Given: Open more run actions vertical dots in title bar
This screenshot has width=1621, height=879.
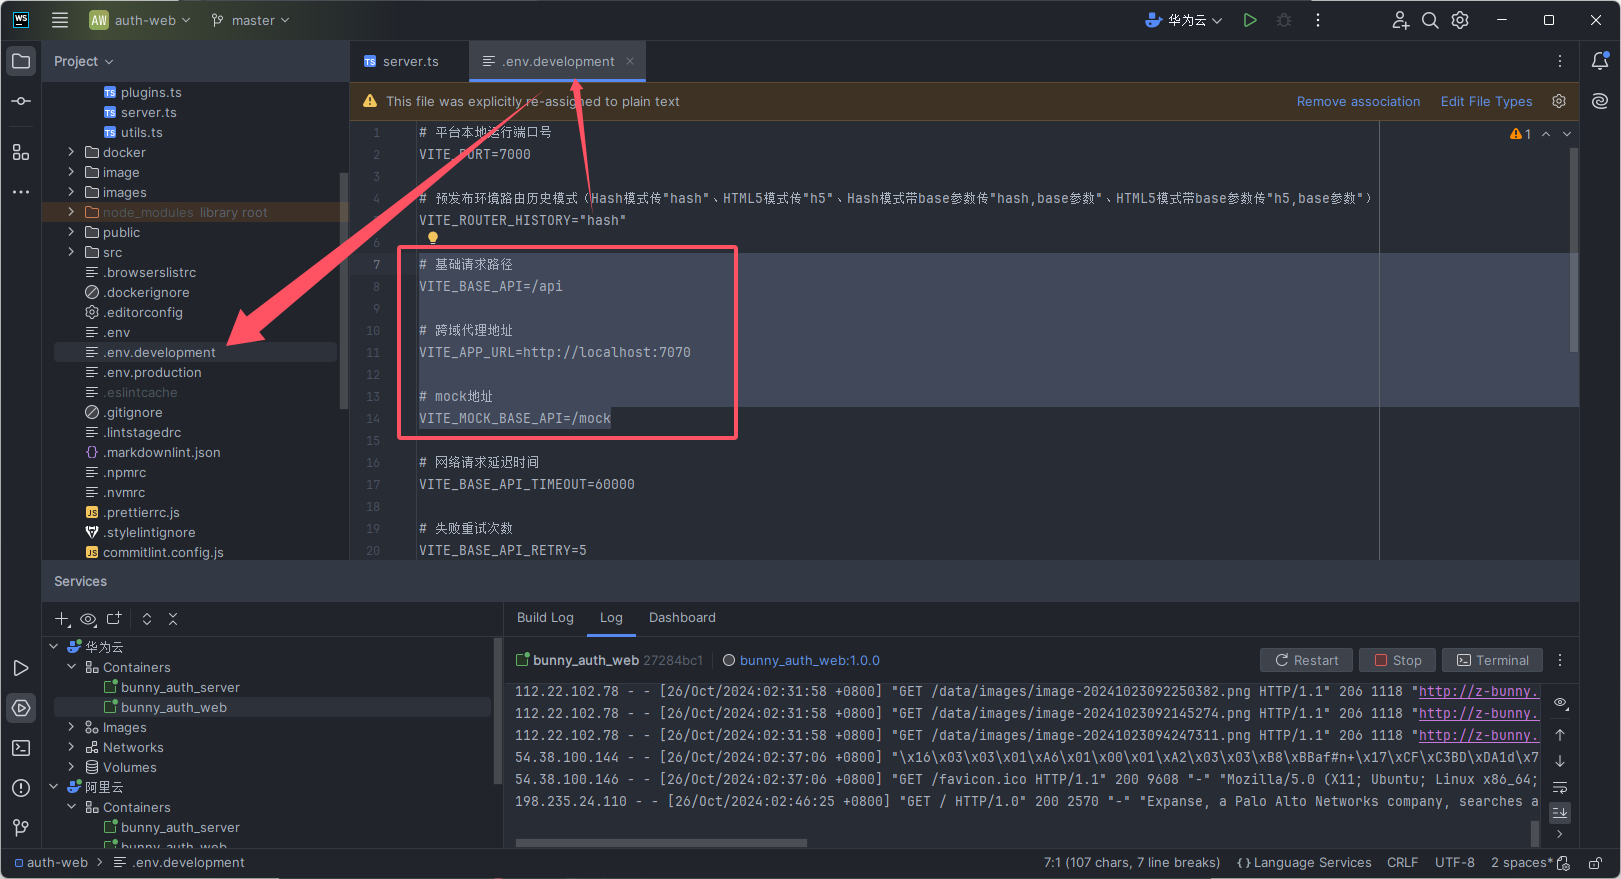Looking at the screenshot, I should click(1318, 20).
